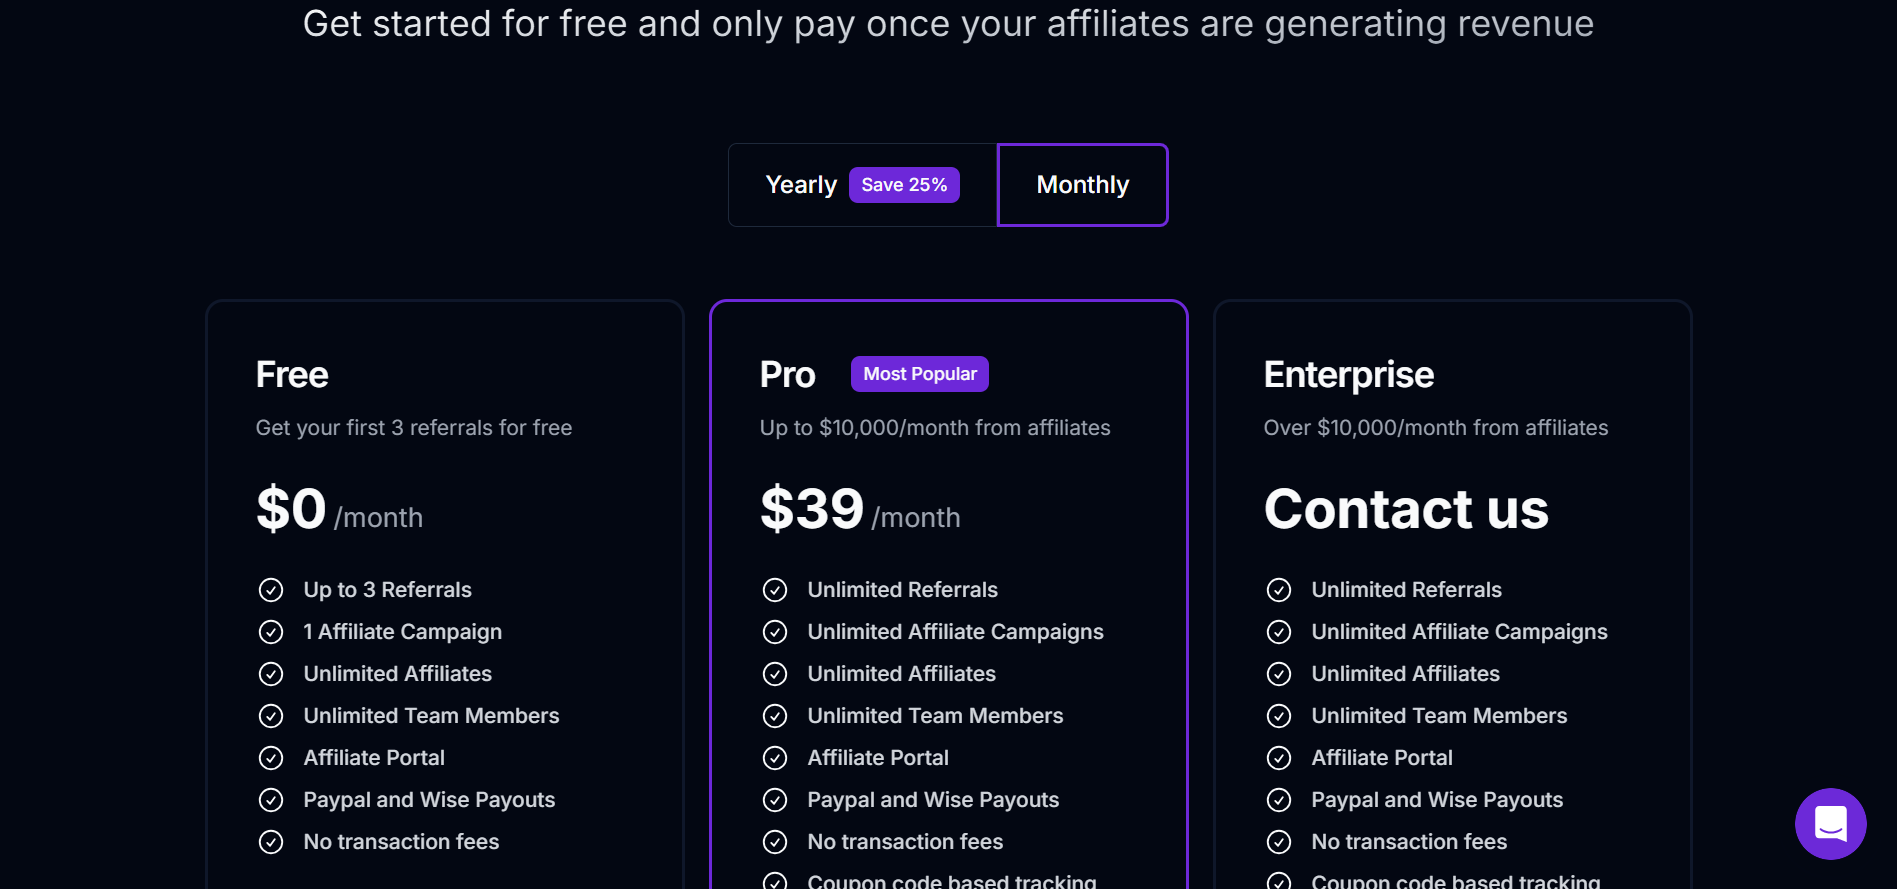
Task: Click the $39 /month price
Action: click(x=859, y=510)
